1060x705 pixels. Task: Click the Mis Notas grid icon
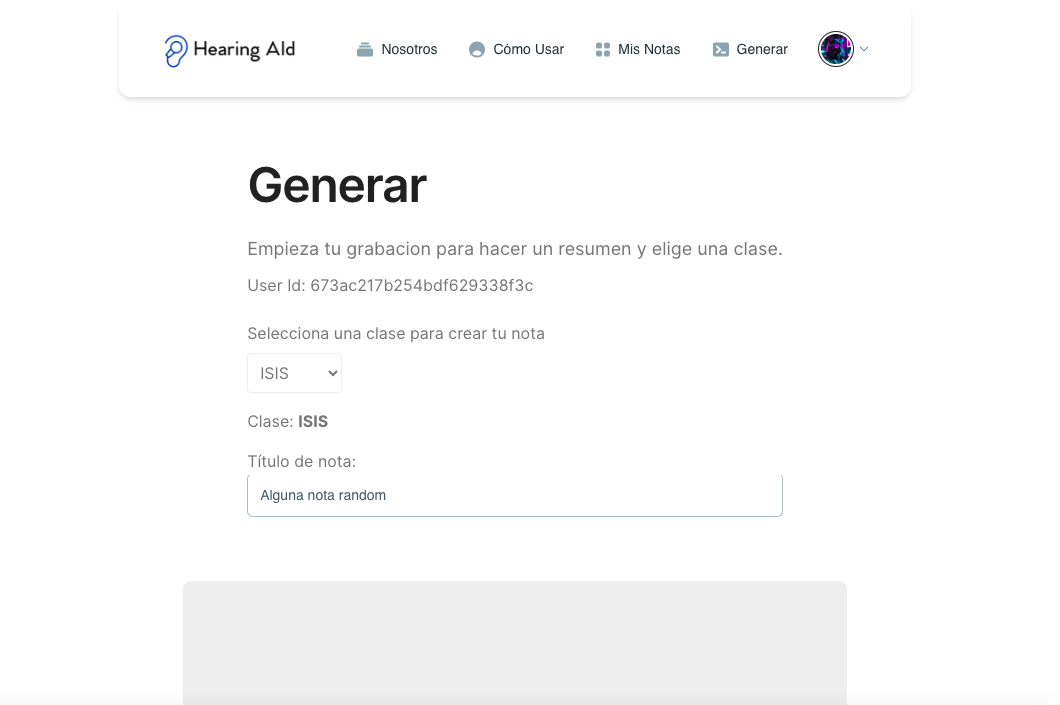[602, 49]
